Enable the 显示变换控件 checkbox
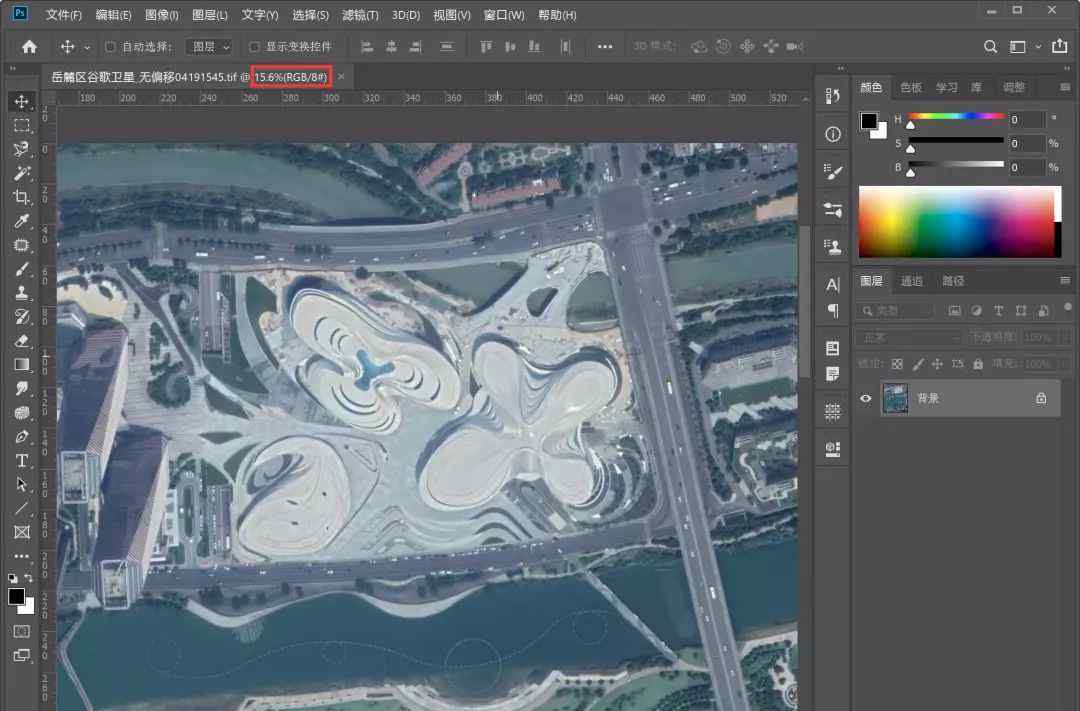Viewport: 1080px width, 711px height. click(254, 47)
